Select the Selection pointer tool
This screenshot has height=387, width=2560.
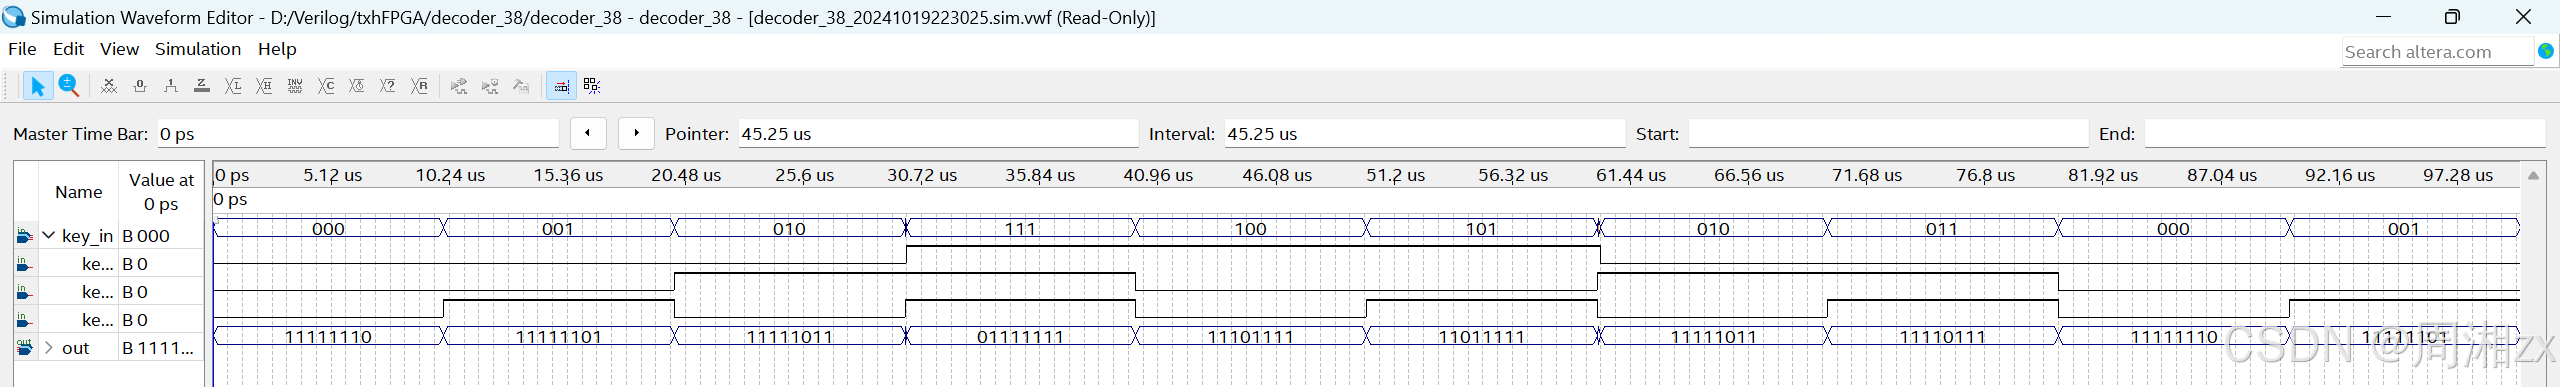(x=37, y=86)
